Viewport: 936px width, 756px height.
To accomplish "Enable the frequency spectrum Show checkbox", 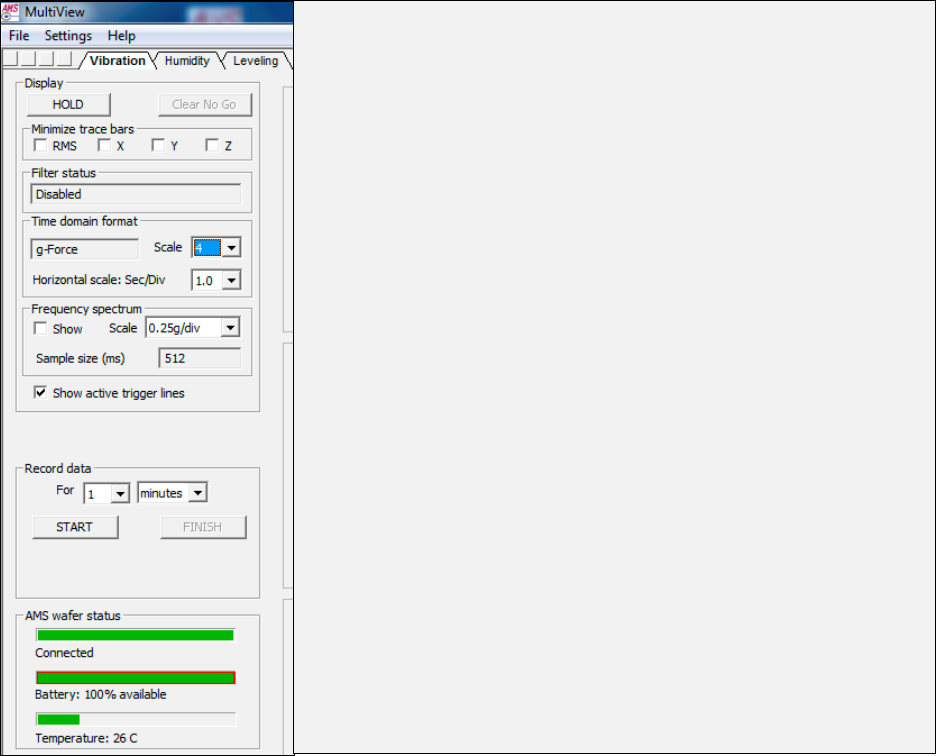I will pyautogui.click(x=41, y=328).
